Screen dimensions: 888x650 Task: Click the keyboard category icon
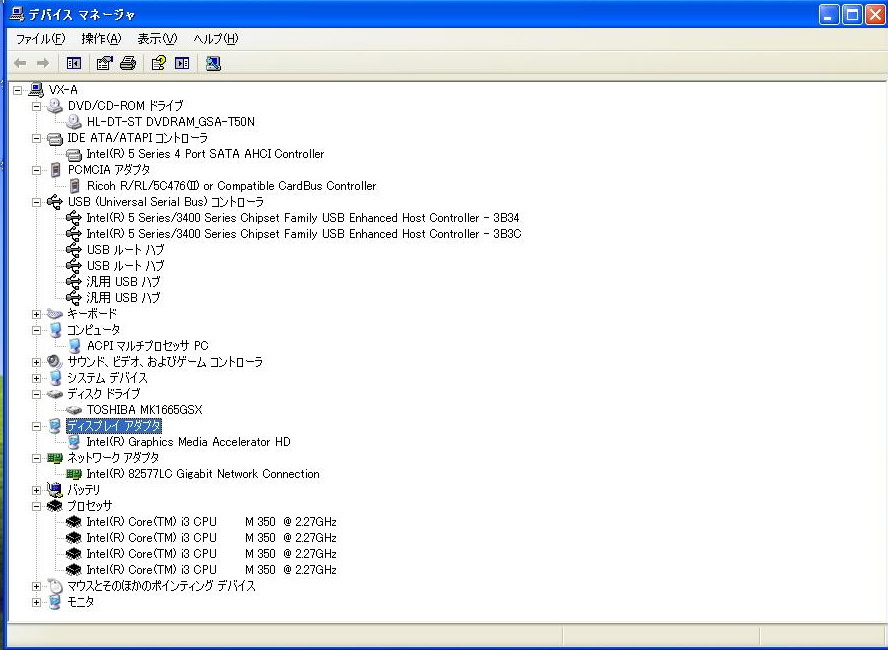(x=54, y=314)
